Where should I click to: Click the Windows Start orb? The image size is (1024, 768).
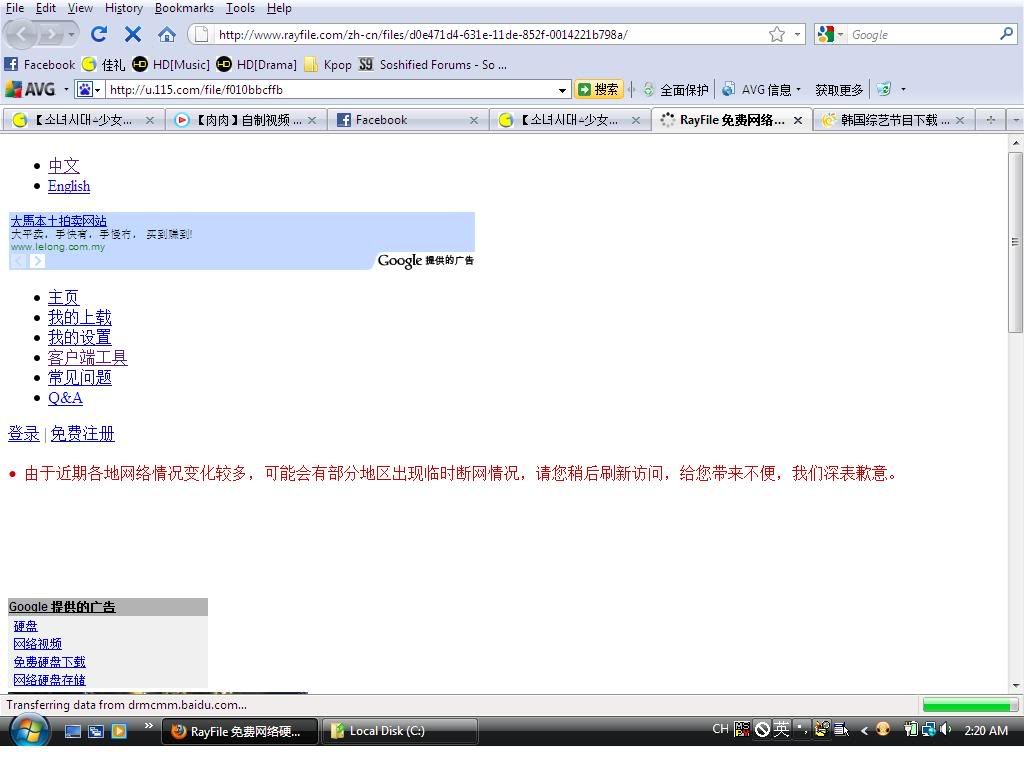pyautogui.click(x=28, y=731)
